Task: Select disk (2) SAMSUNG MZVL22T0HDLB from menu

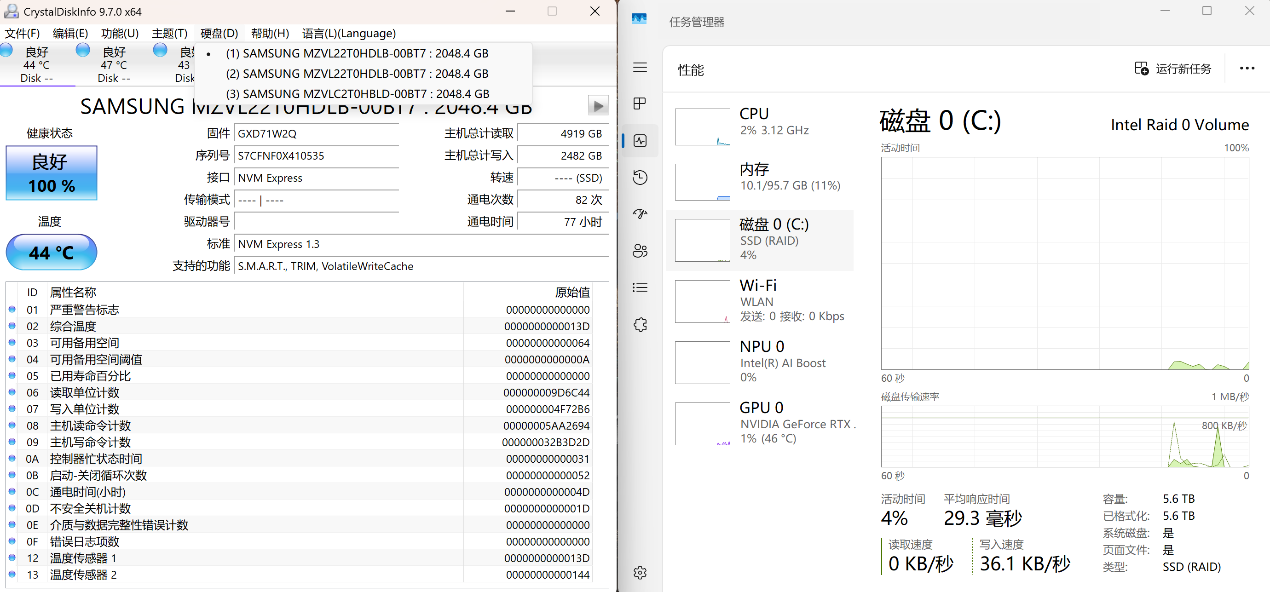Action: pos(357,73)
